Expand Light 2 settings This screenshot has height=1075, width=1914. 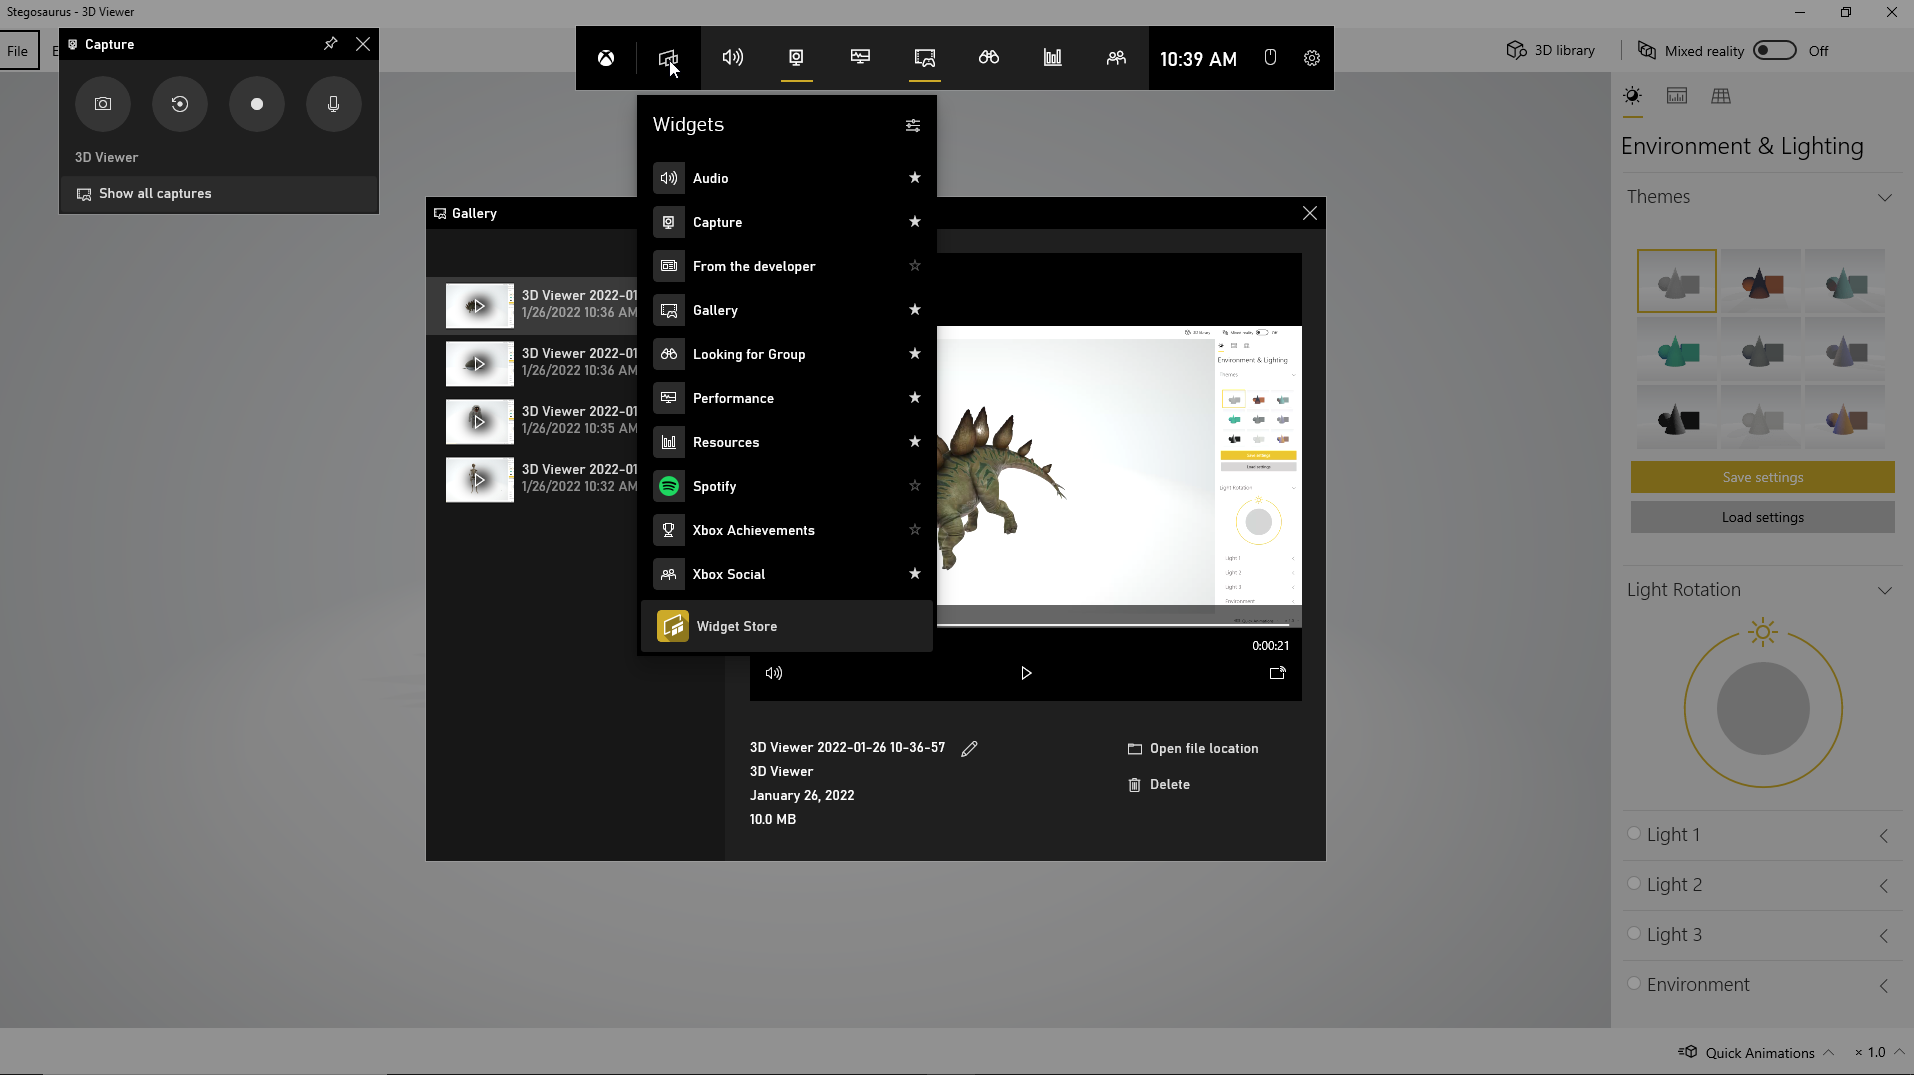[x=1884, y=886]
